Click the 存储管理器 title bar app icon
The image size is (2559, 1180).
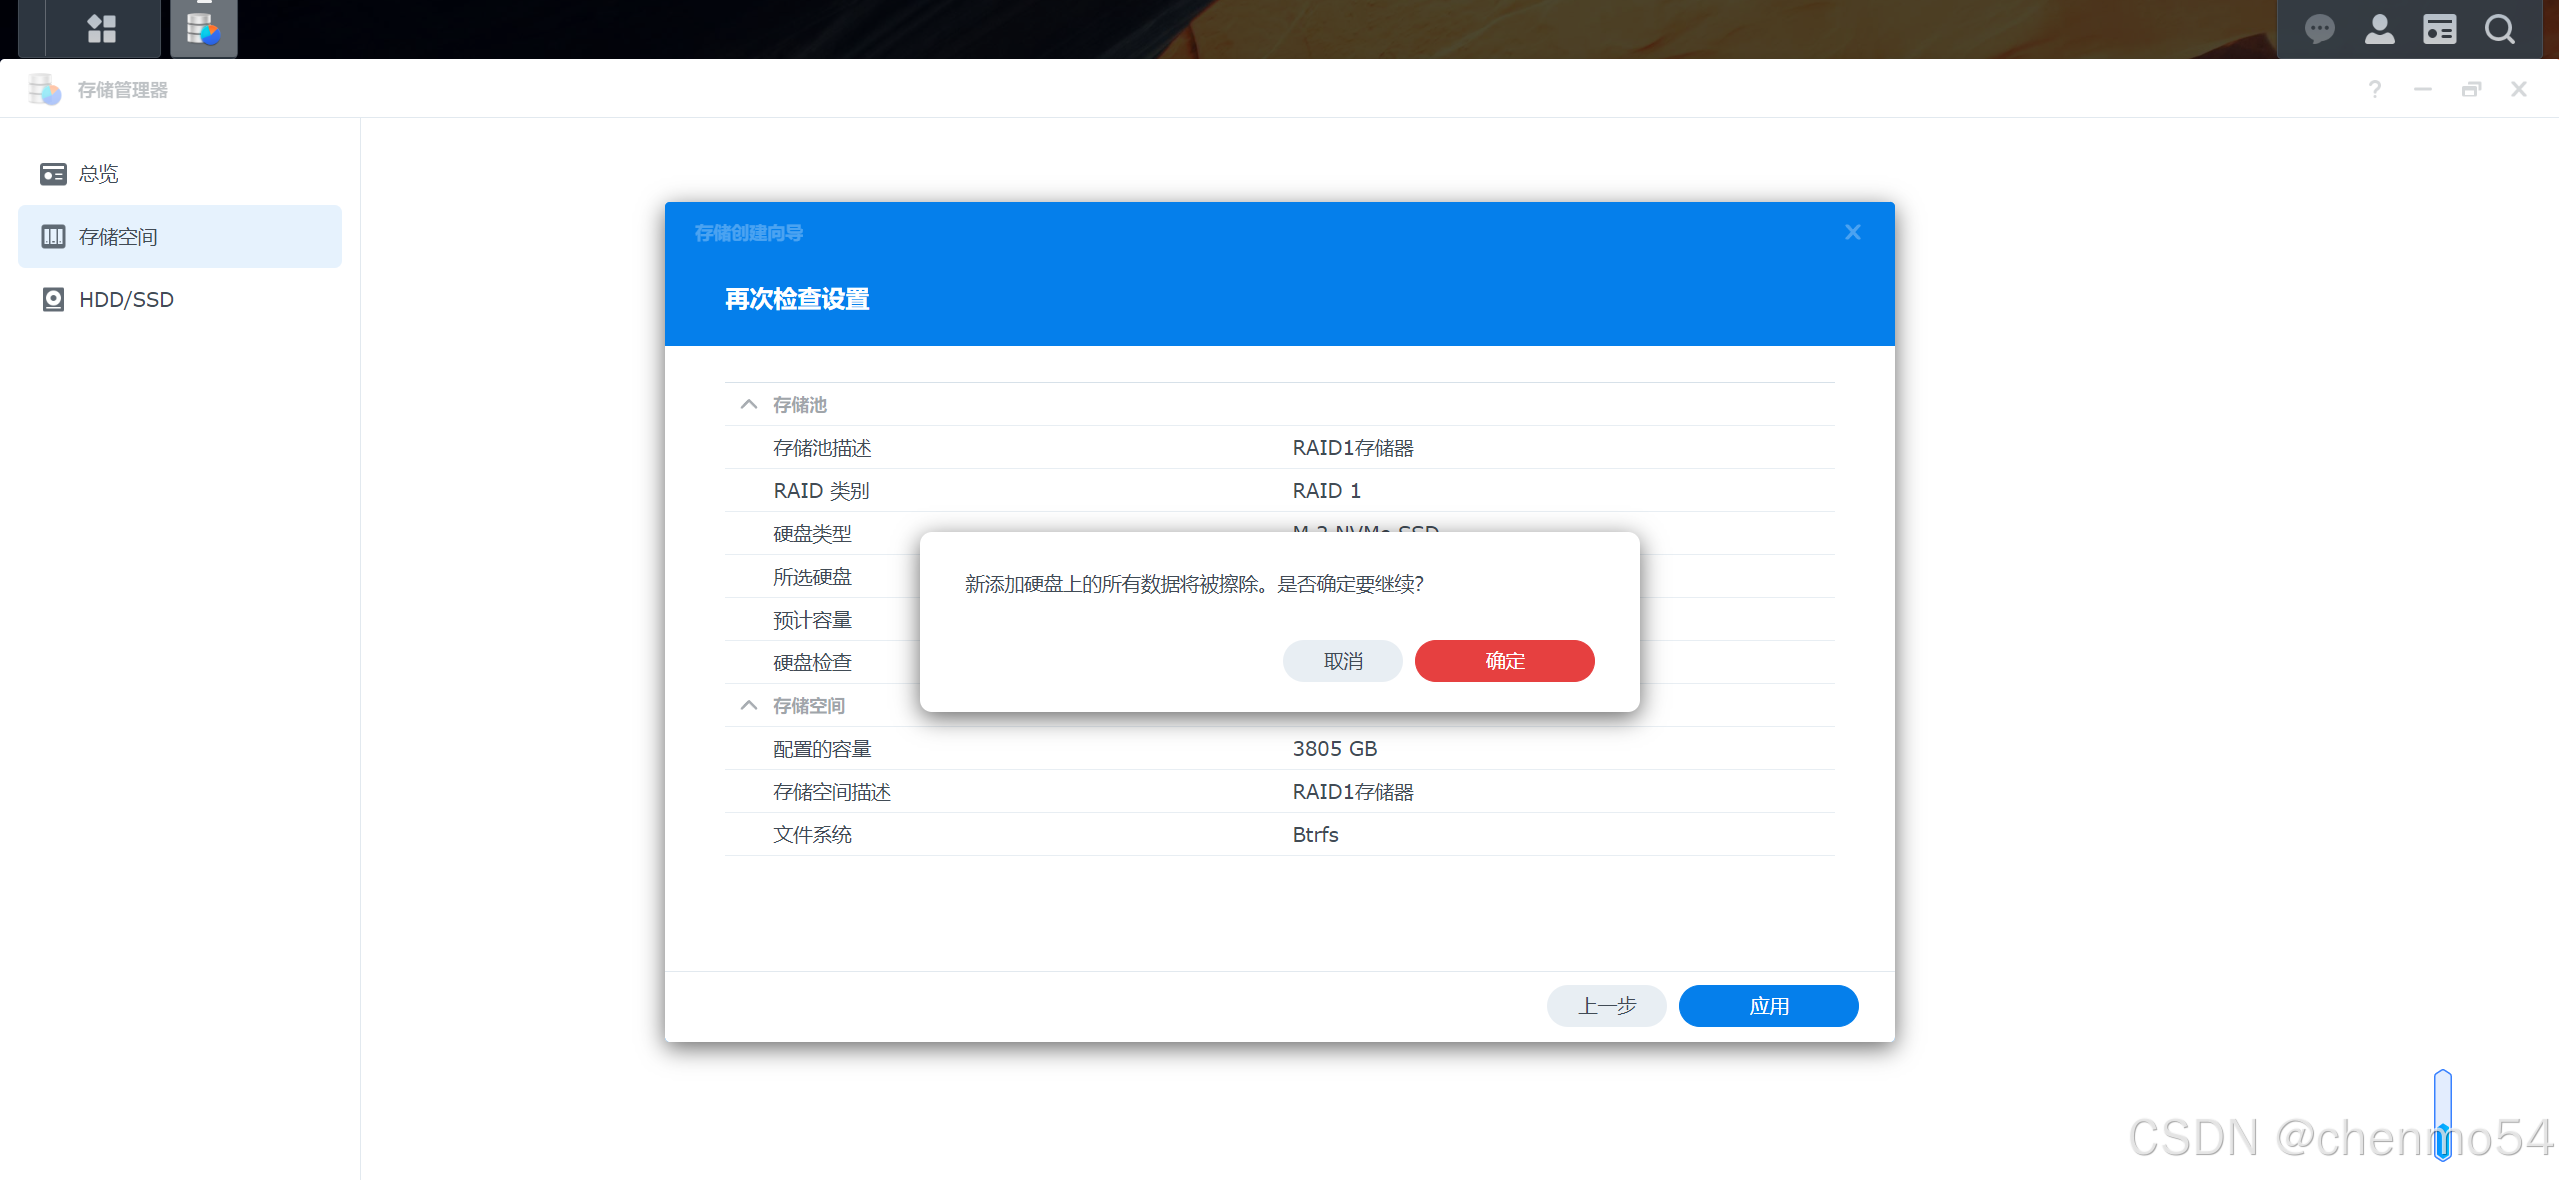pos(45,89)
